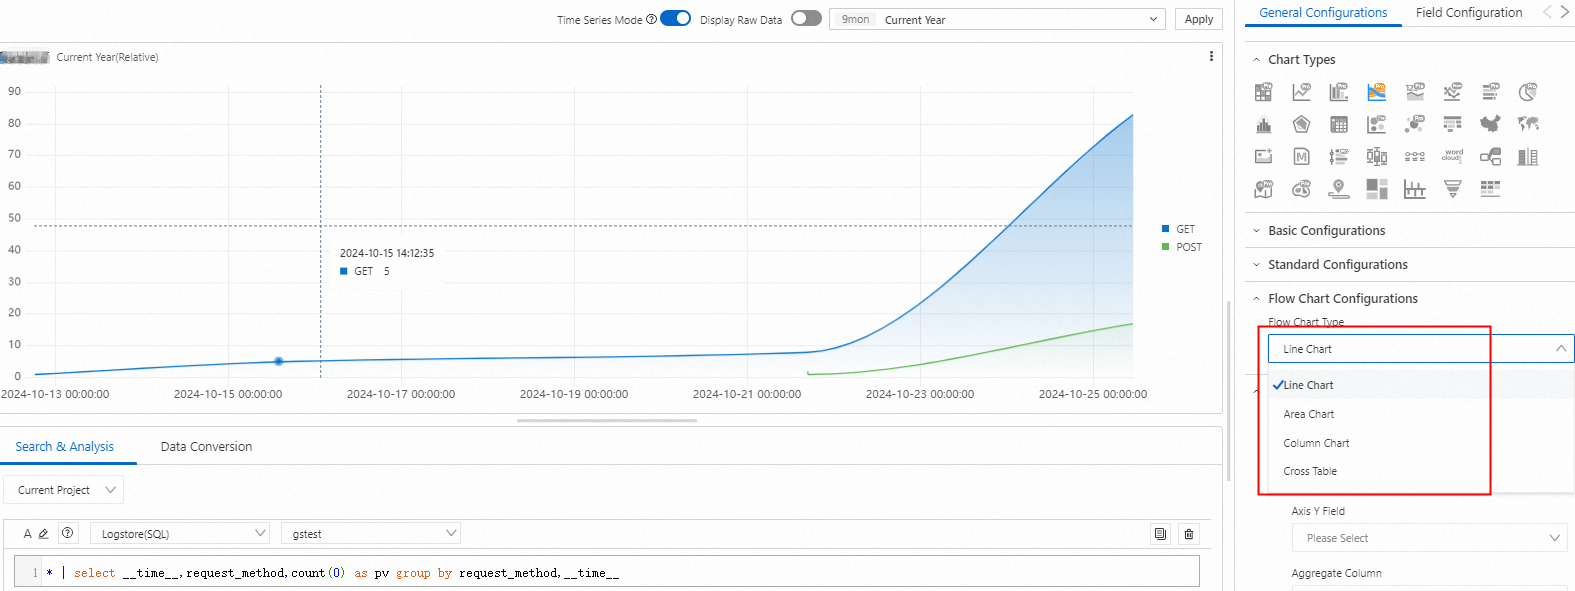The image size is (1575, 591).
Task: Select the Markdown chart type icon
Action: pyautogui.click(x=1301, y=156)
